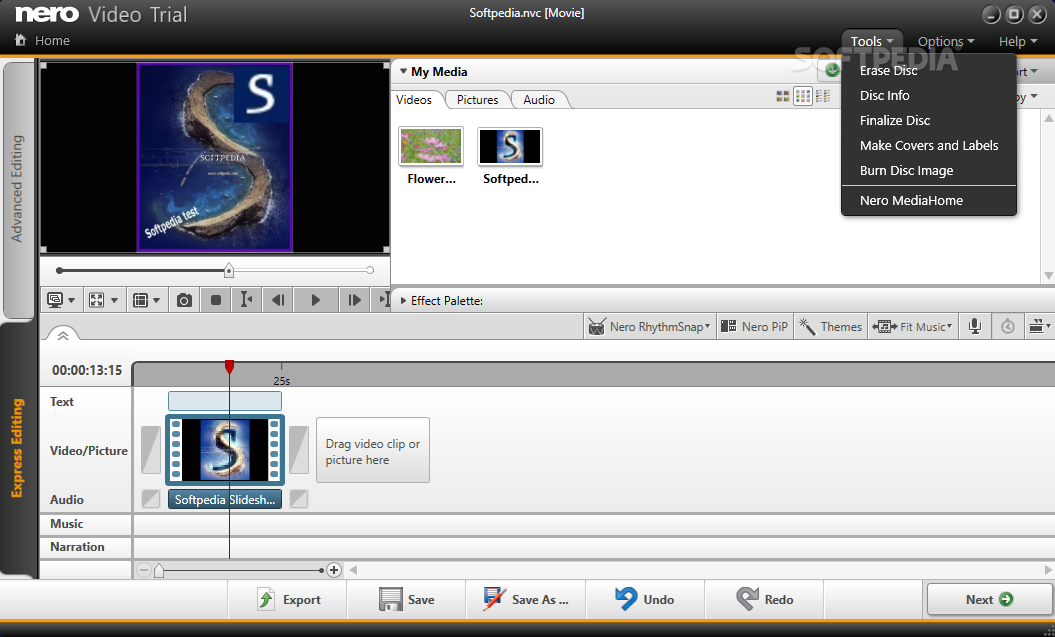Collapse the My Media panel triangle
Image resolution: width=1055 pixels, height=637 pixels.
(x=403, y=71)
